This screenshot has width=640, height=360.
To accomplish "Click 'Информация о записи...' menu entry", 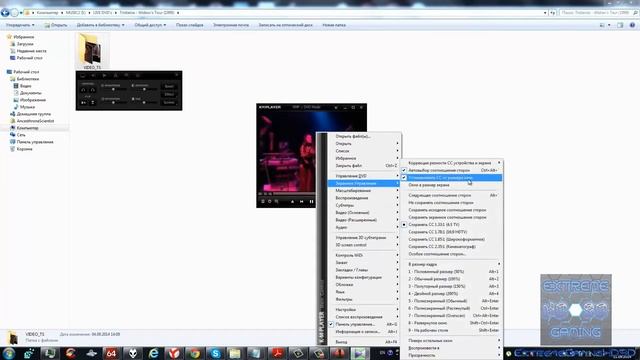I will (x=364, y=331).
